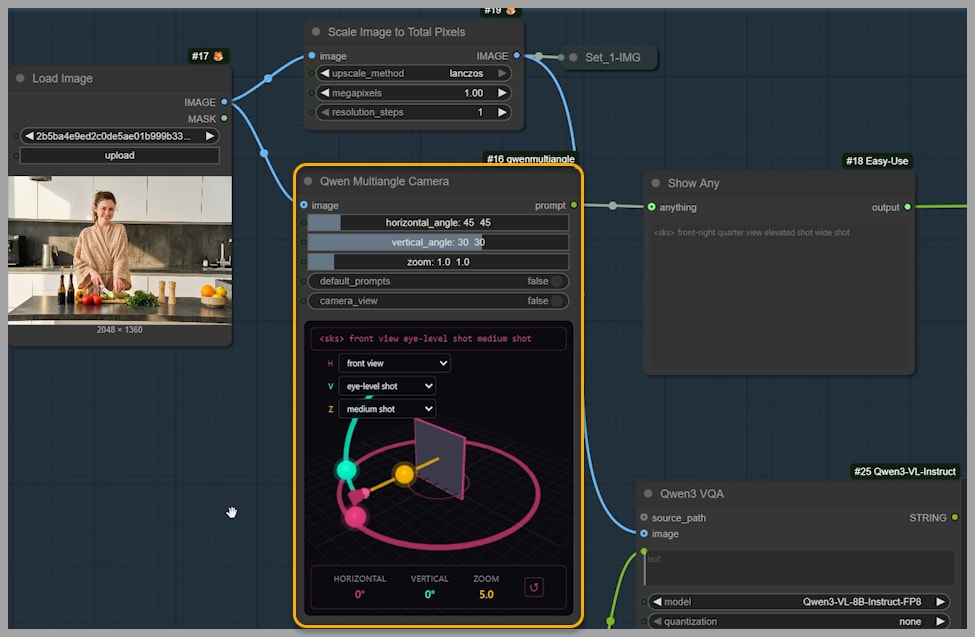Open the zoom medium shot dropdown
Image resolution: width=975 pixels, height=637 pixels.
pyautogui.click(x=386, y=409)
